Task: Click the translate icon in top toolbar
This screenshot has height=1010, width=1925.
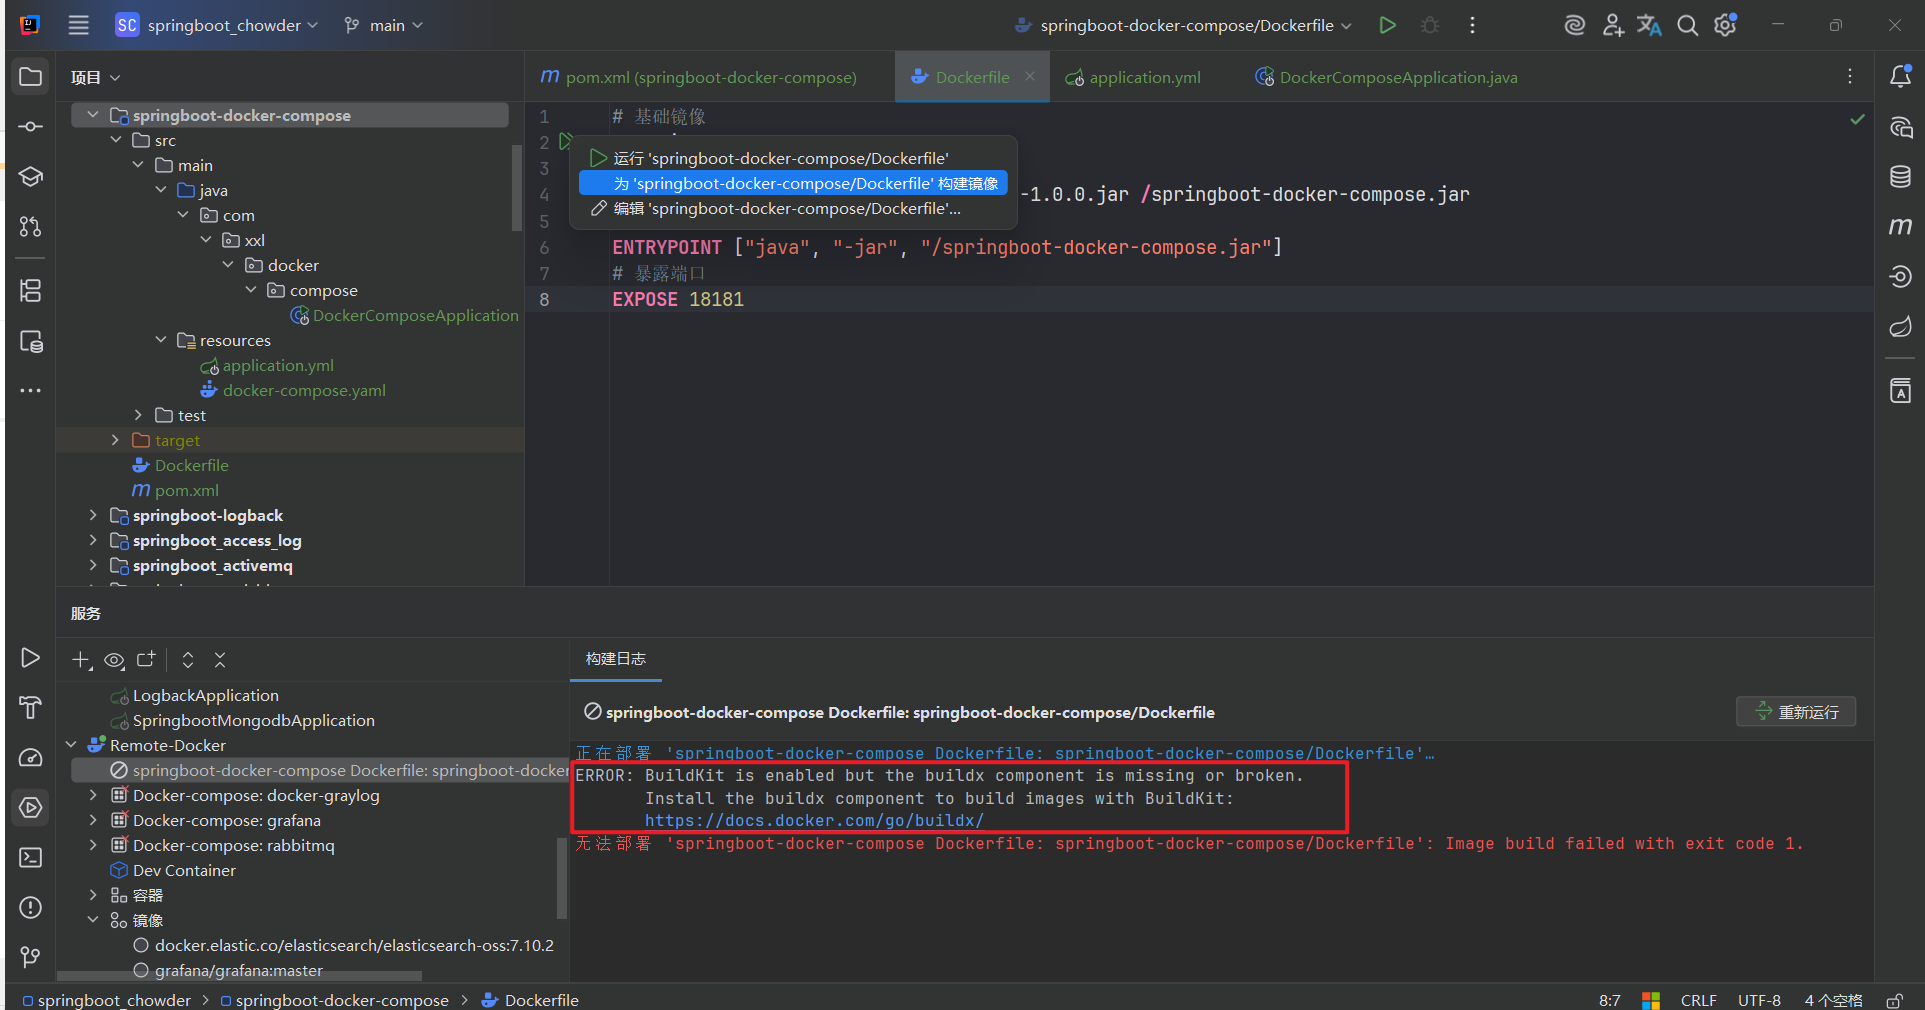Action: pos(1650,25)
